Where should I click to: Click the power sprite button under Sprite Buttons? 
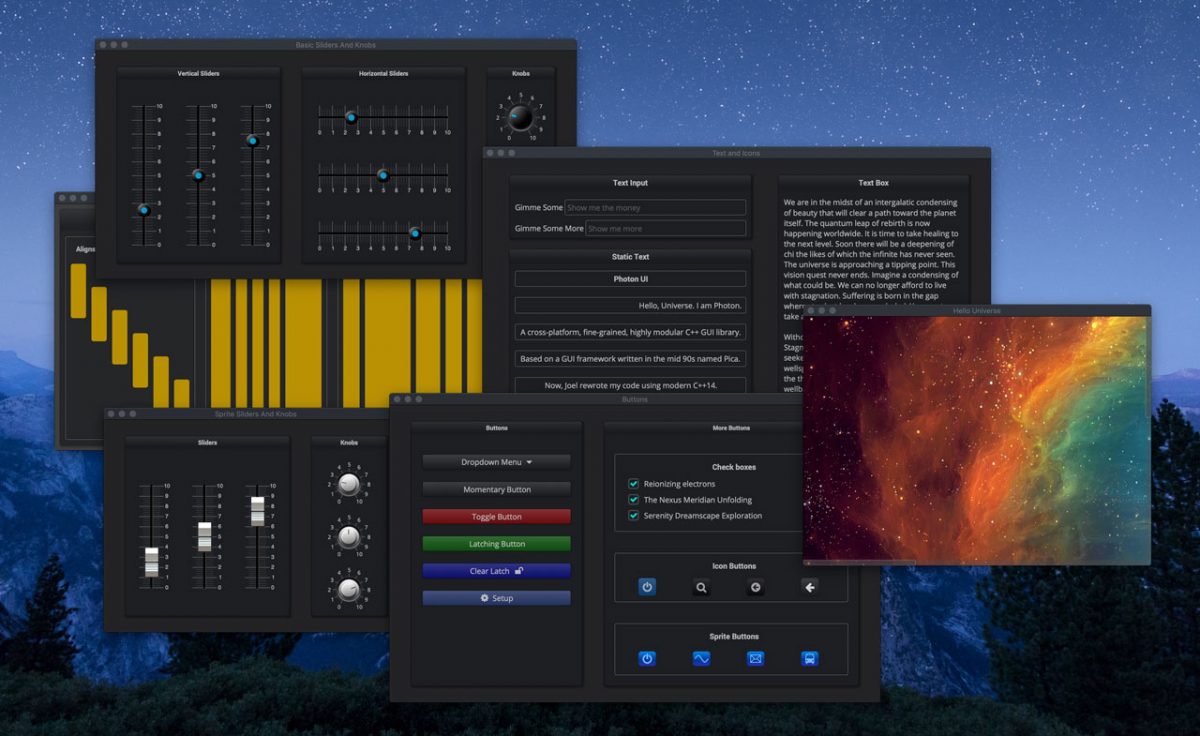click(x=647, y=658)
